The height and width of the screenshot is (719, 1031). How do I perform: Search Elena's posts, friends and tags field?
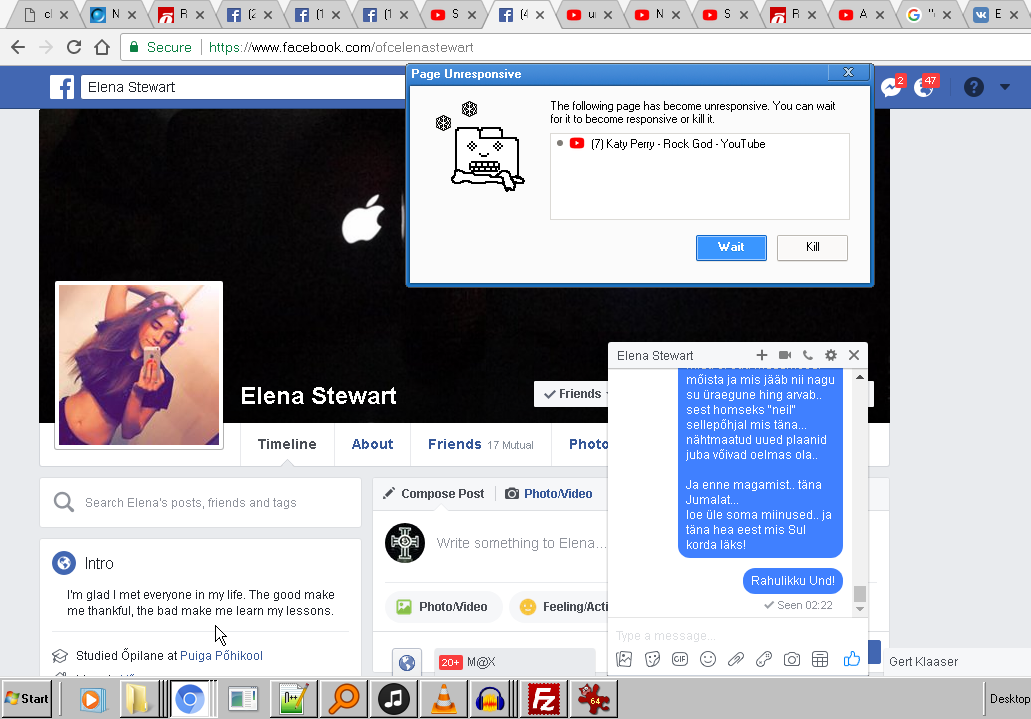click(201, 503)
